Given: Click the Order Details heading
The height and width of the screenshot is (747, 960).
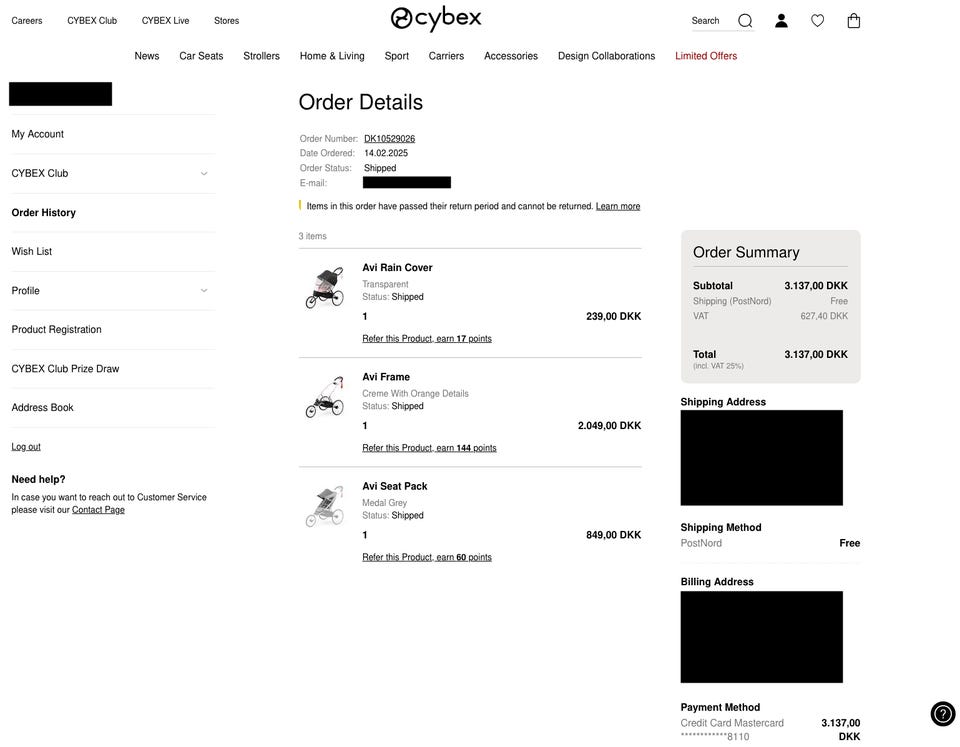Looking at the screenshot, I should click(x=361, y=102).
